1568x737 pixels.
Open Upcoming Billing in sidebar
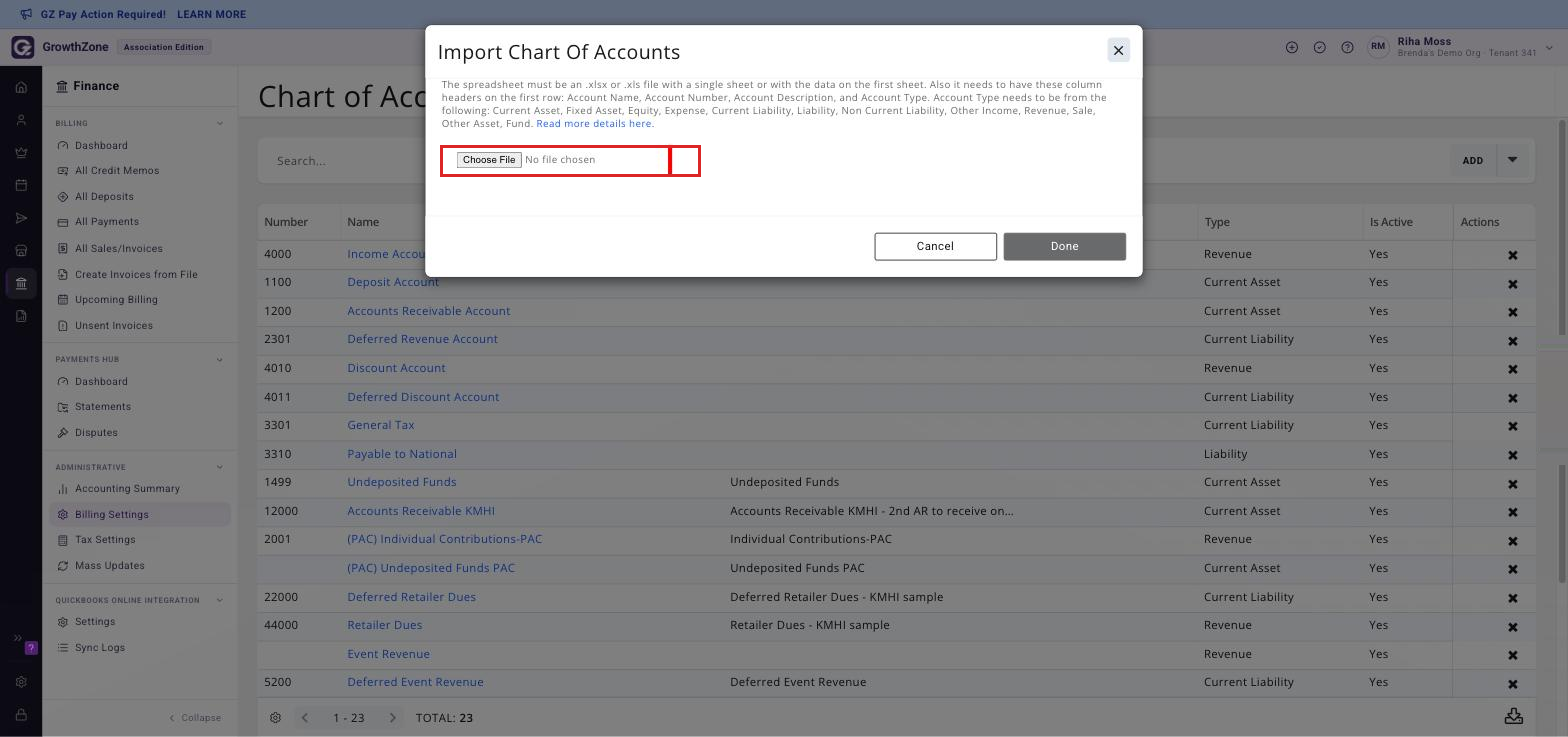pos(116,300)
